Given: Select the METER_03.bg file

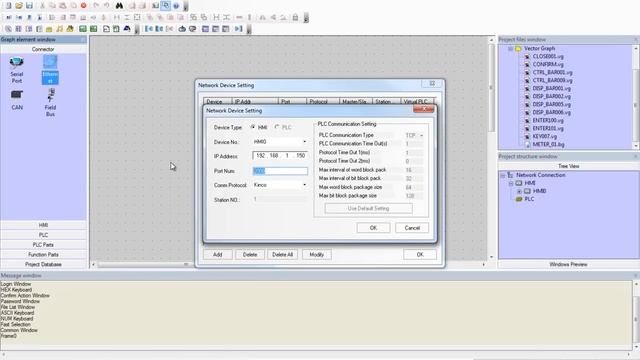Looking at the screenshot, I should click(x=548, y=144).
